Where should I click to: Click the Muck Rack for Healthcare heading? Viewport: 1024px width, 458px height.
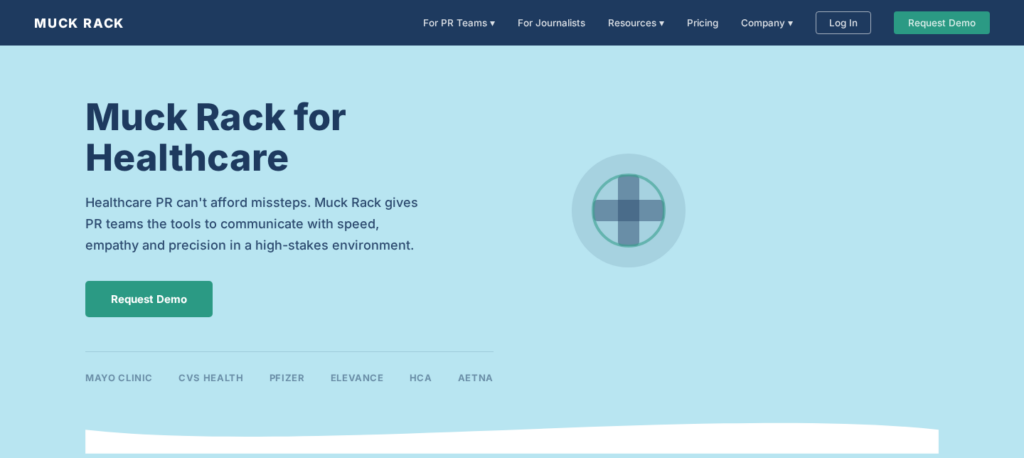pyautogui.click(x=215, y=137)
